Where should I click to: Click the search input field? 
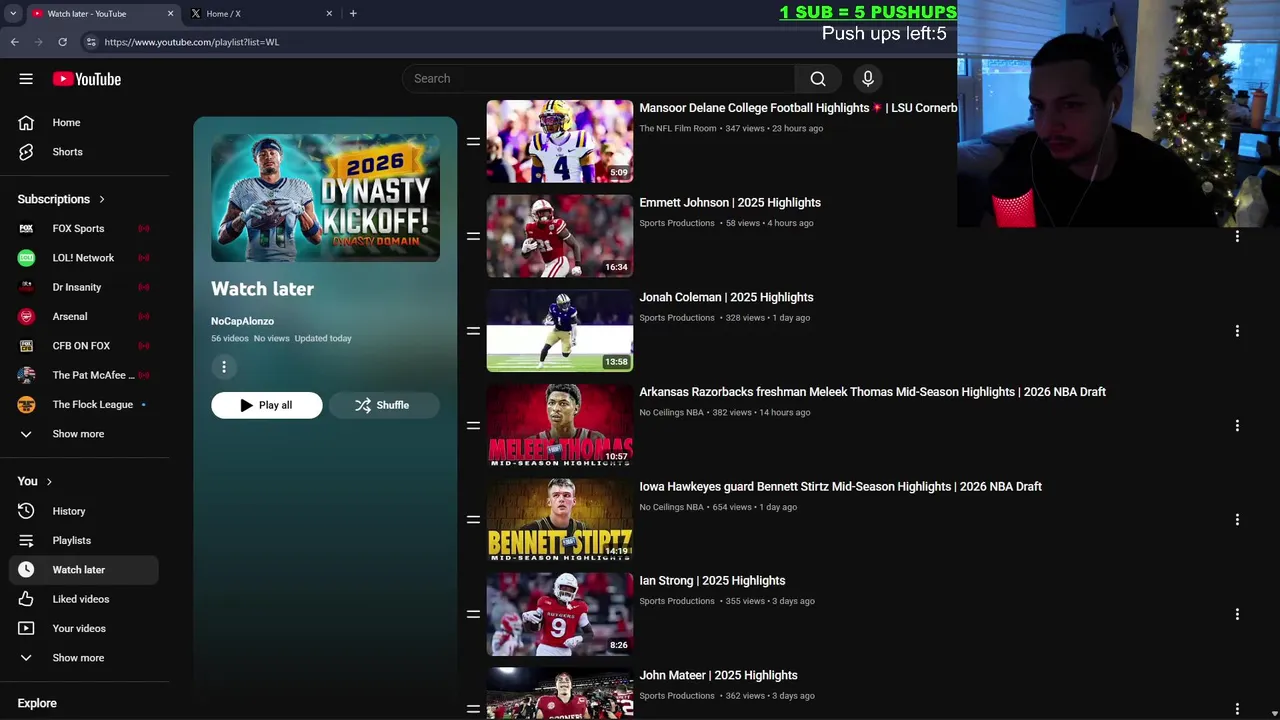coord(598,78)
